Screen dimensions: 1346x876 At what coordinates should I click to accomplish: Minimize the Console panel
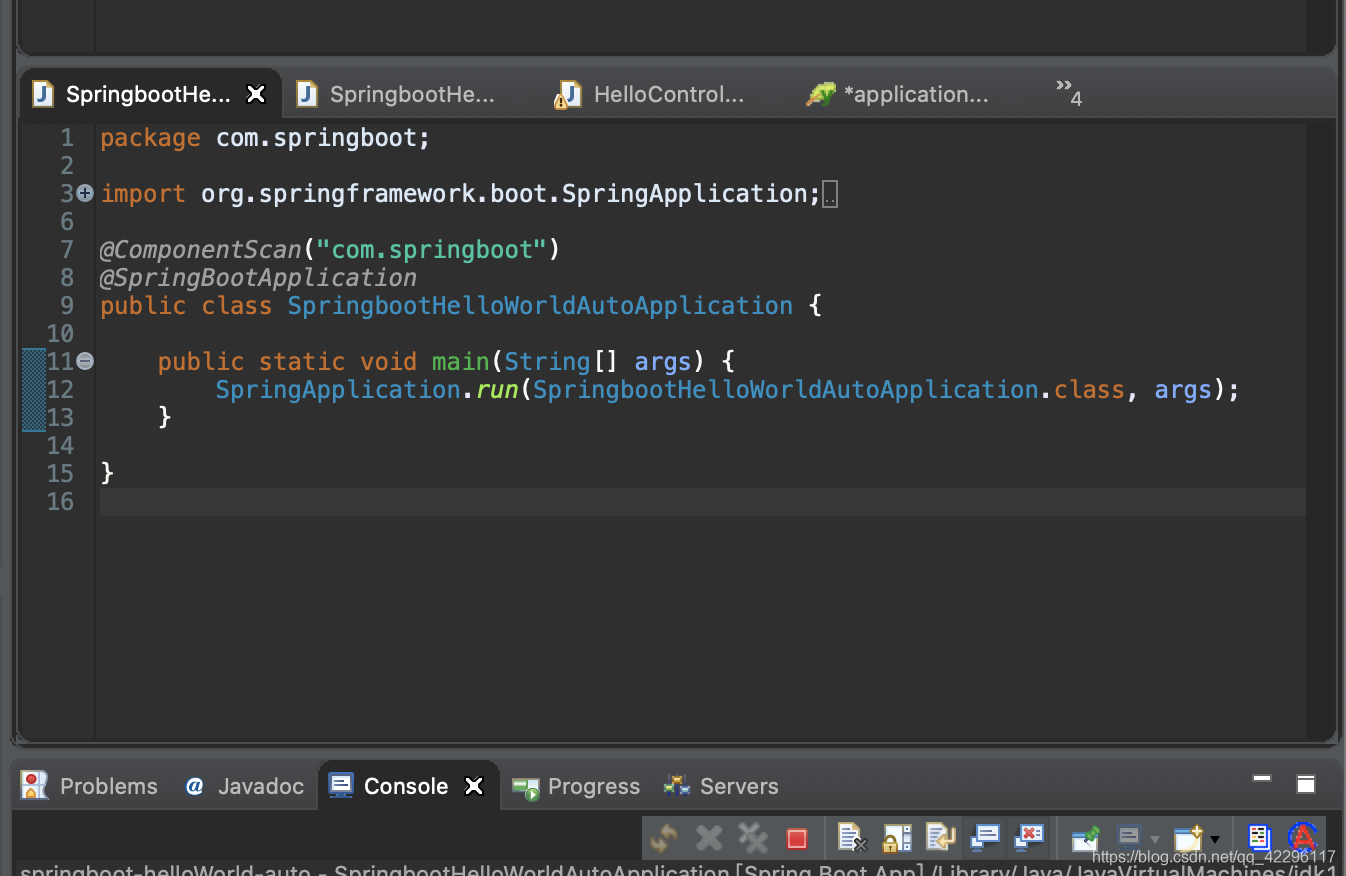click(x=1262, y=778)
